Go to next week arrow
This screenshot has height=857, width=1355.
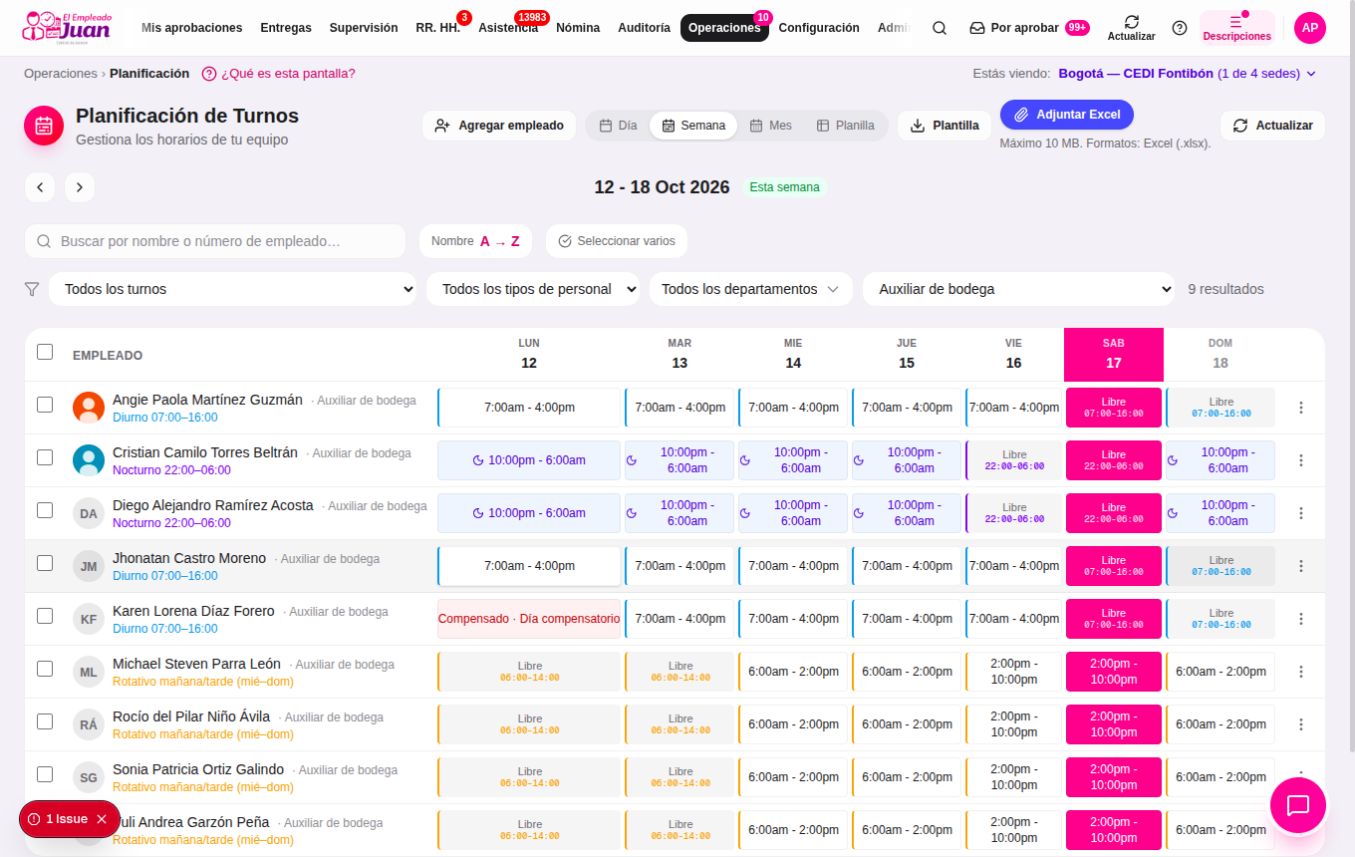pos(80,187)
